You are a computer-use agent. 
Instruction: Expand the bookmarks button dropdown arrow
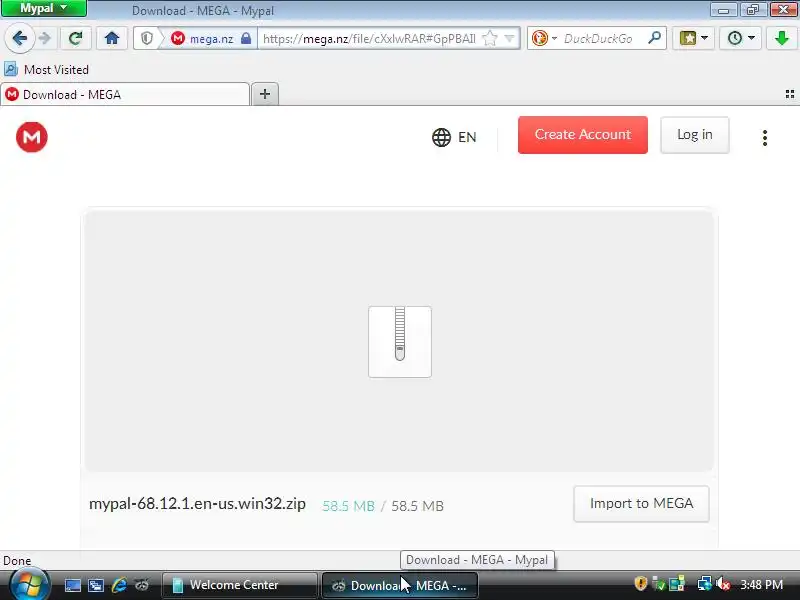click(705, 38)
